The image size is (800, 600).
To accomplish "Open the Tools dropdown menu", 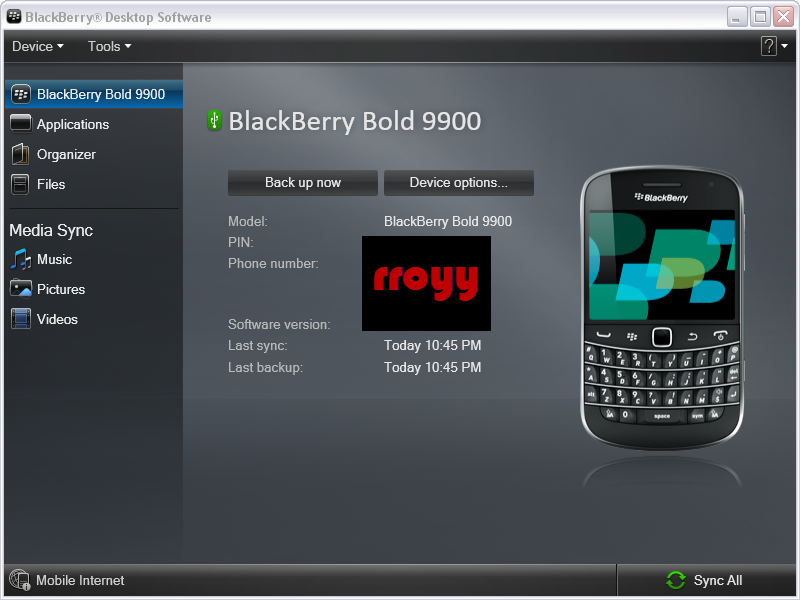I will click(108, 46).
